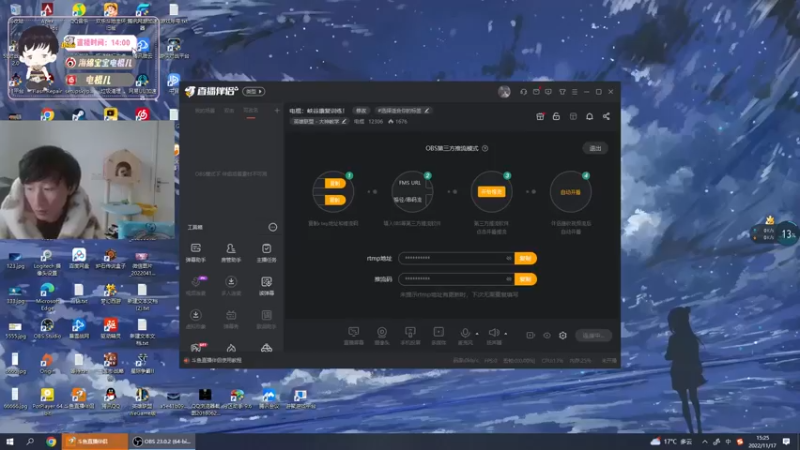
Task: Add camera source in bottom bar
Action: coord(382,336)
